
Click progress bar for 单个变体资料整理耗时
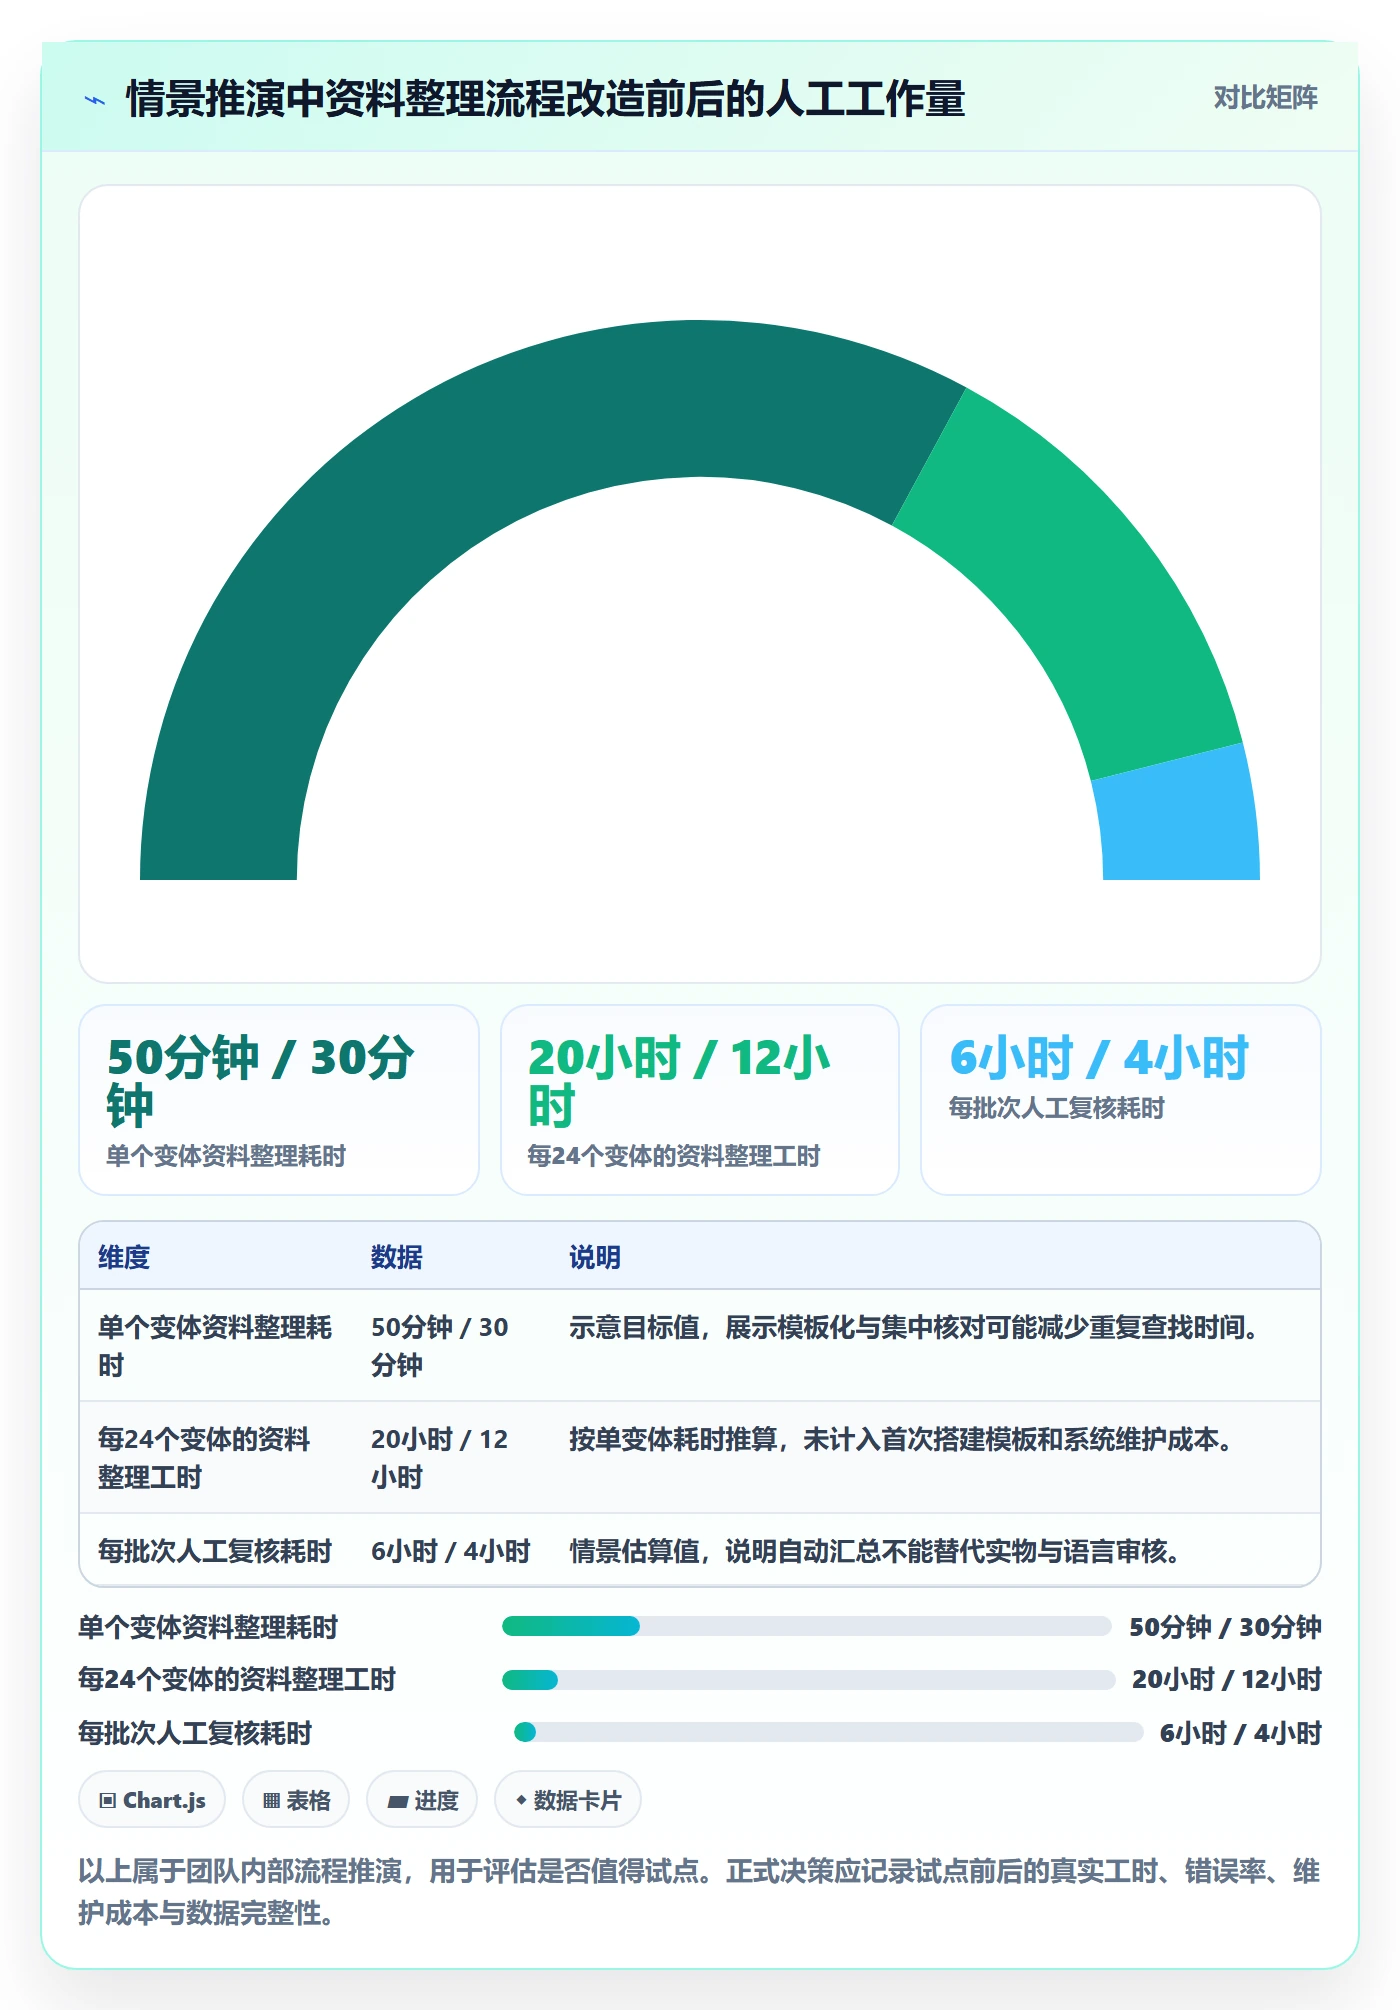click(806, 1626)
